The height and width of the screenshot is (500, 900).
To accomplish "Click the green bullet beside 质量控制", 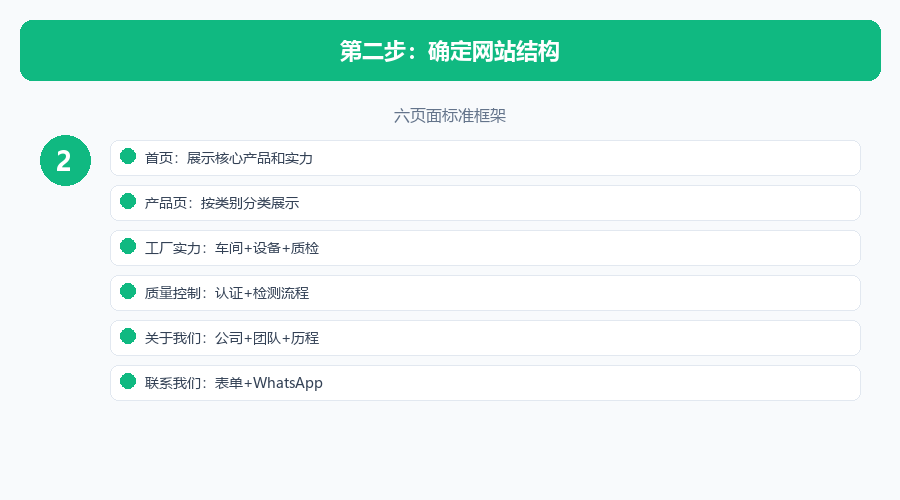I will [128, 292].
